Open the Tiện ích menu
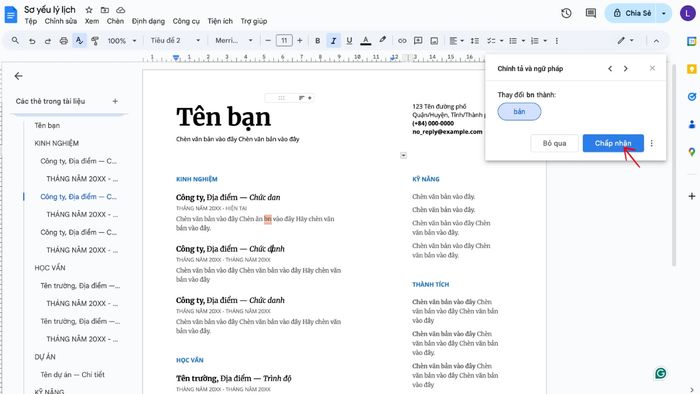700x394 pixels. (x=220, y=21)
